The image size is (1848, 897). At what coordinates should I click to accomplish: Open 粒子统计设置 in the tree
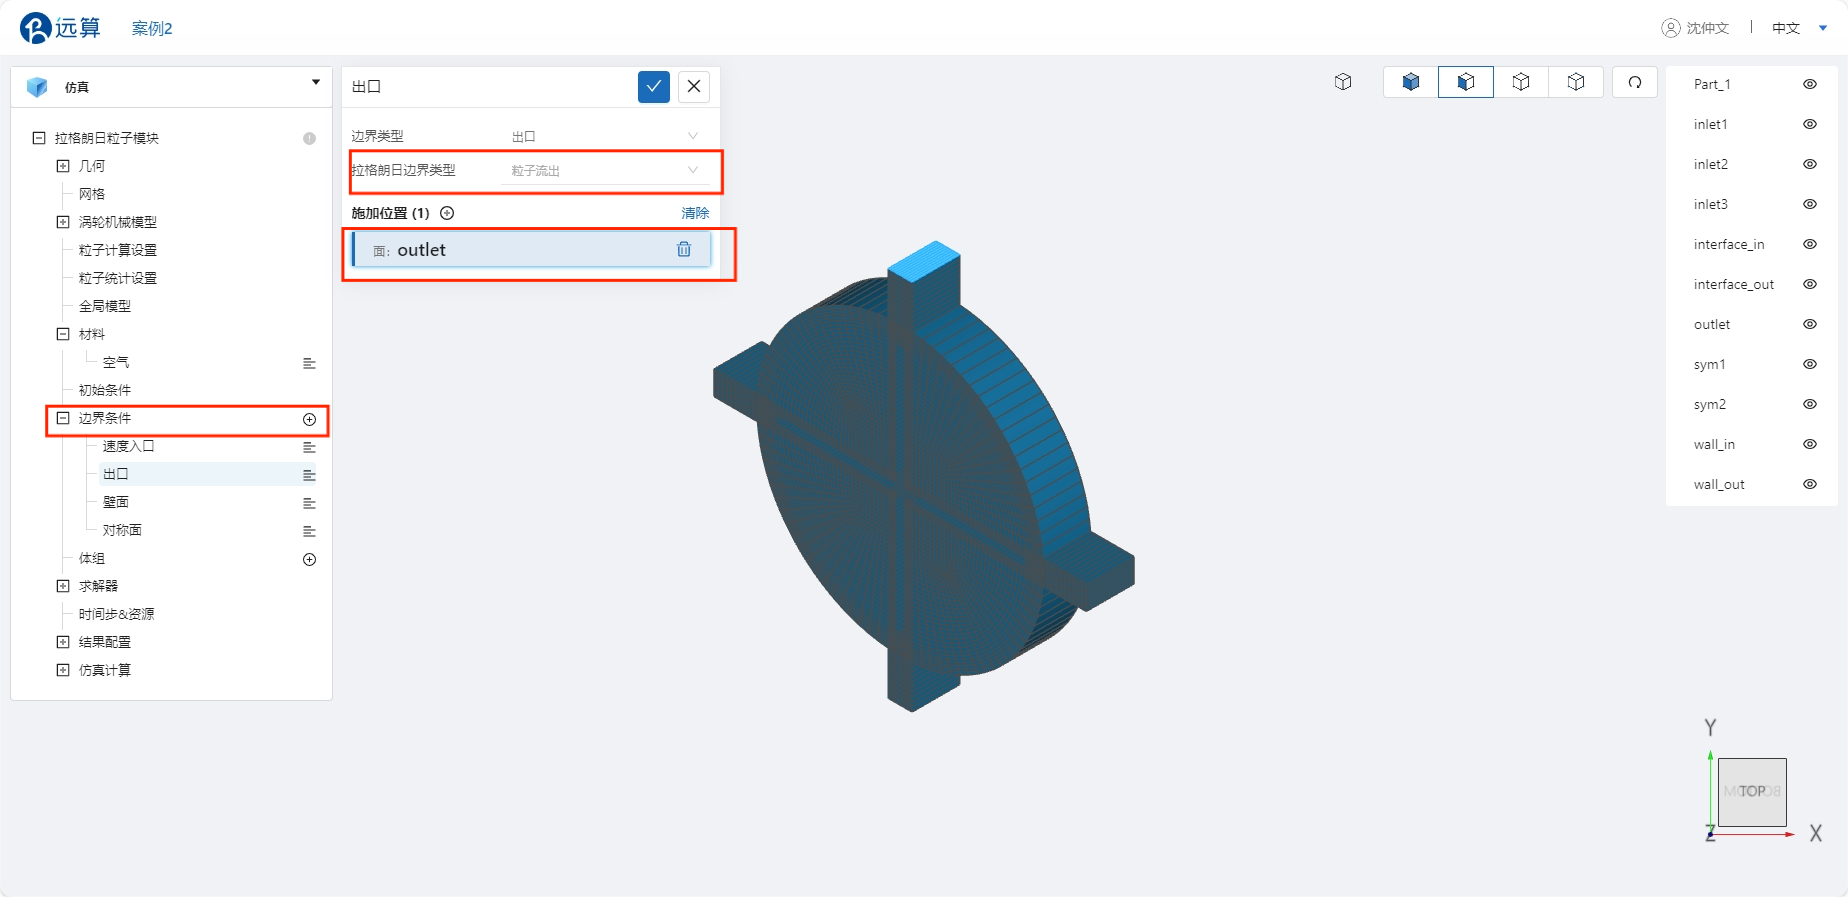coord(118,278)
